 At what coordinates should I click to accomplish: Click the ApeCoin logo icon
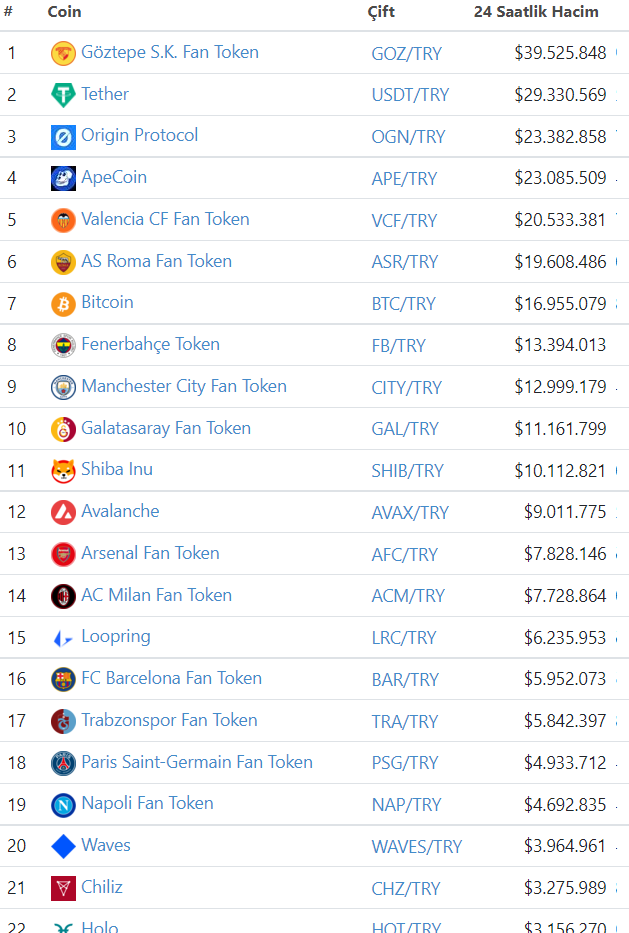[x=63, y=178]
